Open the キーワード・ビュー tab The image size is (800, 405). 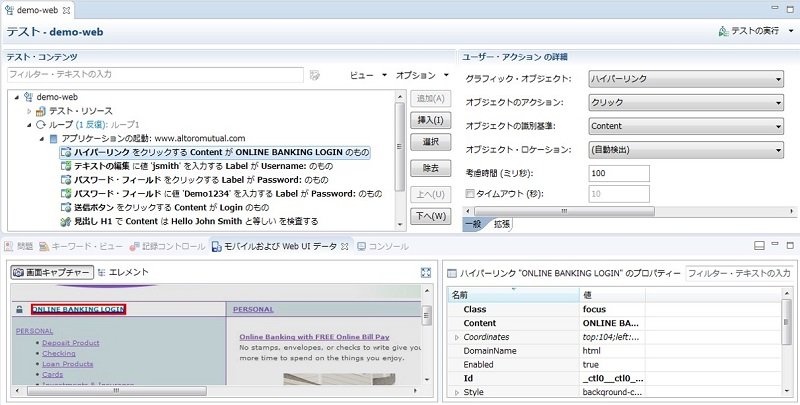pos(82,246)
